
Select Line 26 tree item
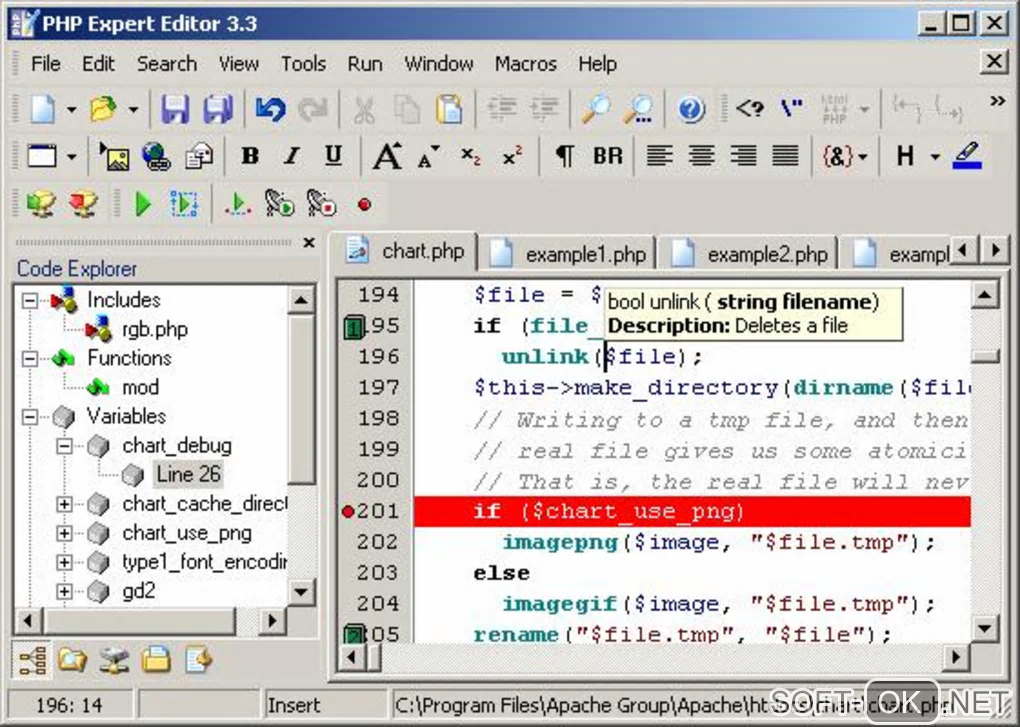(189, 474)
